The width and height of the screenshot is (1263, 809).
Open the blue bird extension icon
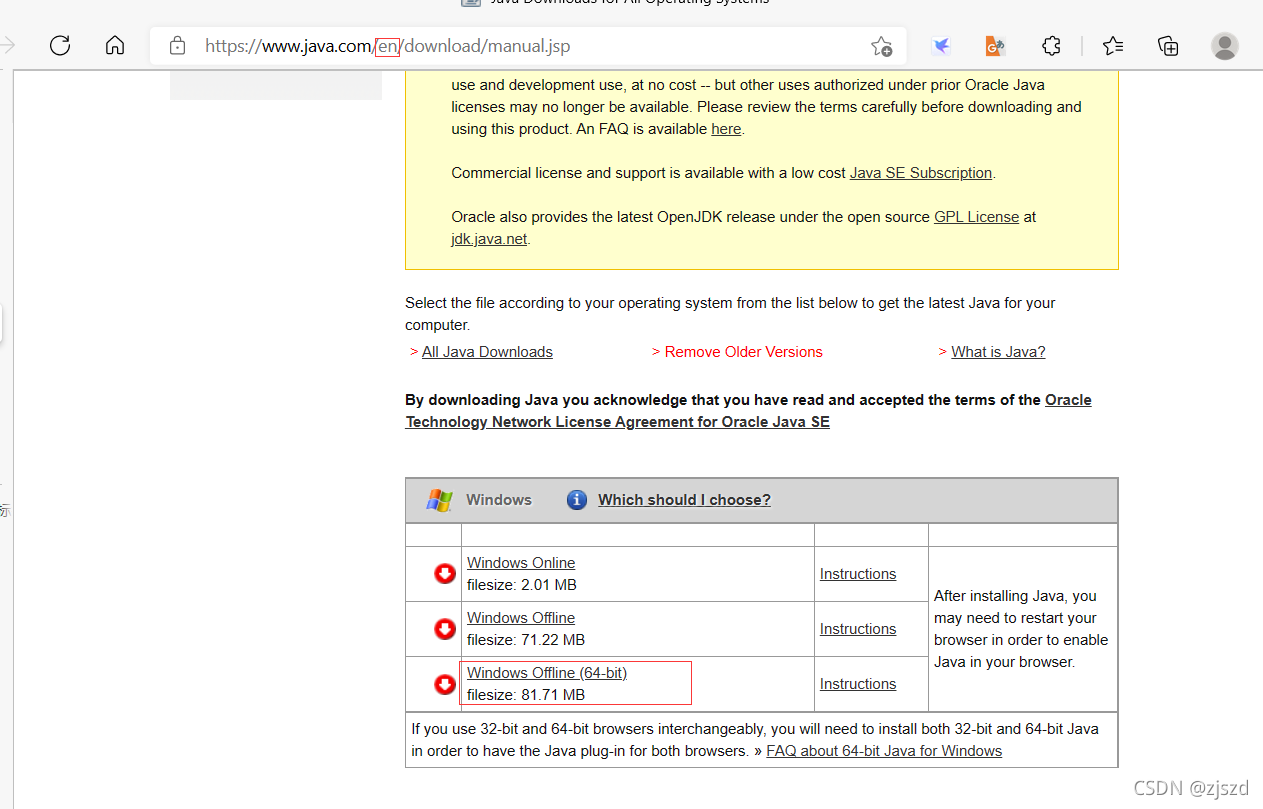click(941, 45)
